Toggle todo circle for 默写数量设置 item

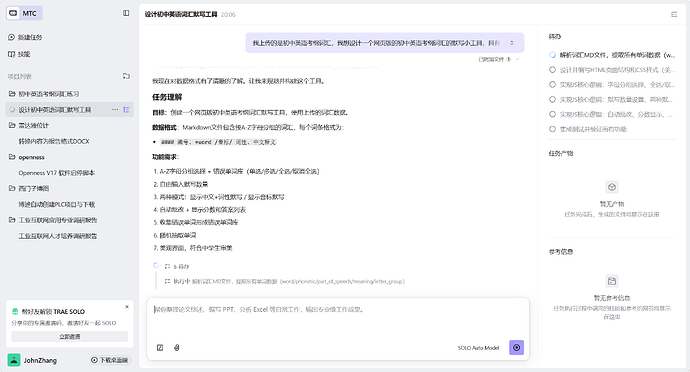point(552,99)
